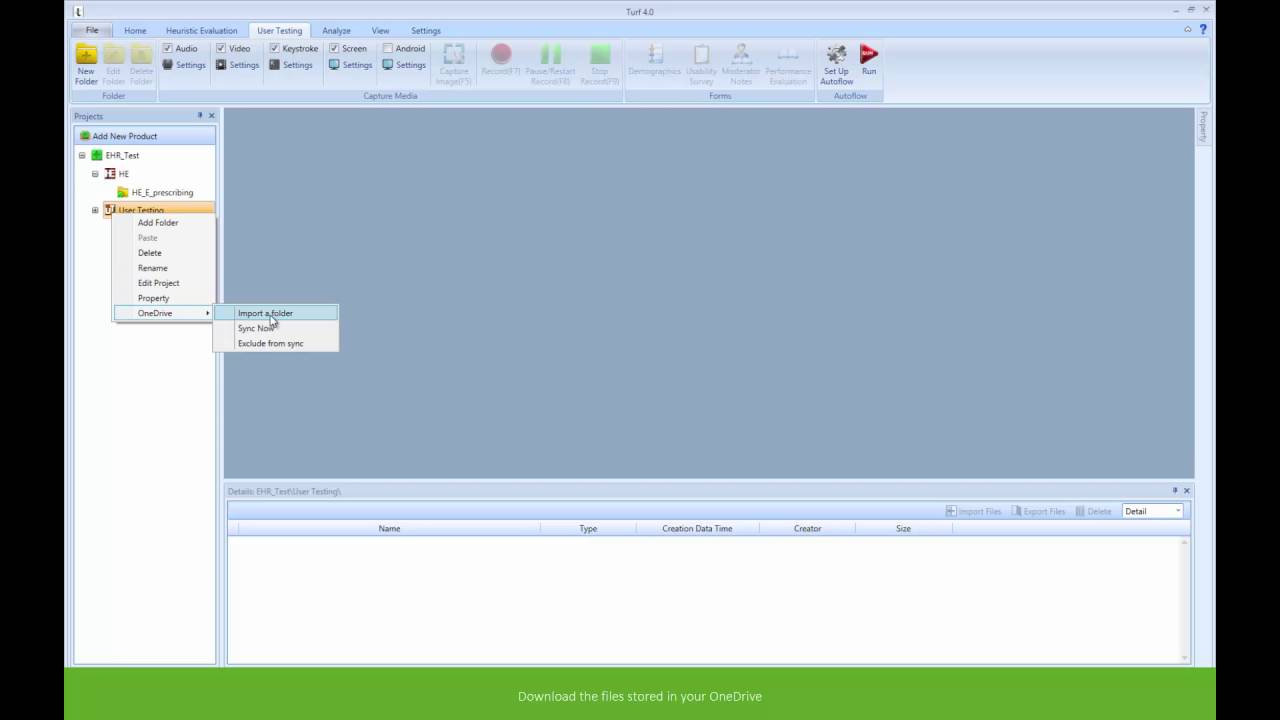Collapse the EHR_Test tree node
Image resolution: width=1280 pixels, height=720 pixels.
coord(82,155)
